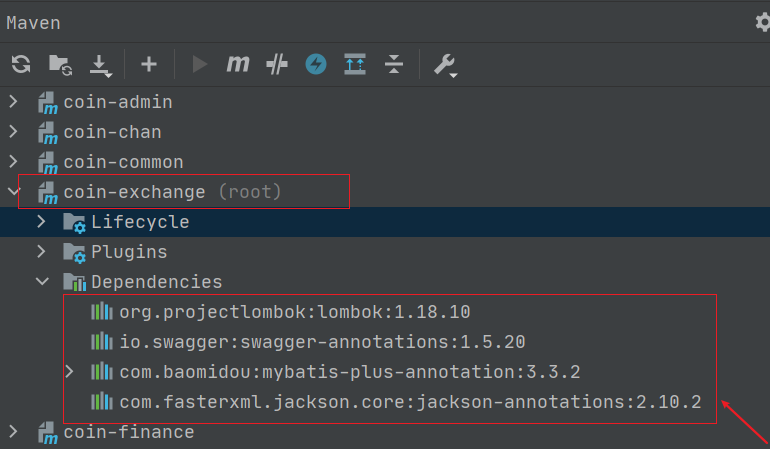Click the Collapse All icon

coord(394,65)
